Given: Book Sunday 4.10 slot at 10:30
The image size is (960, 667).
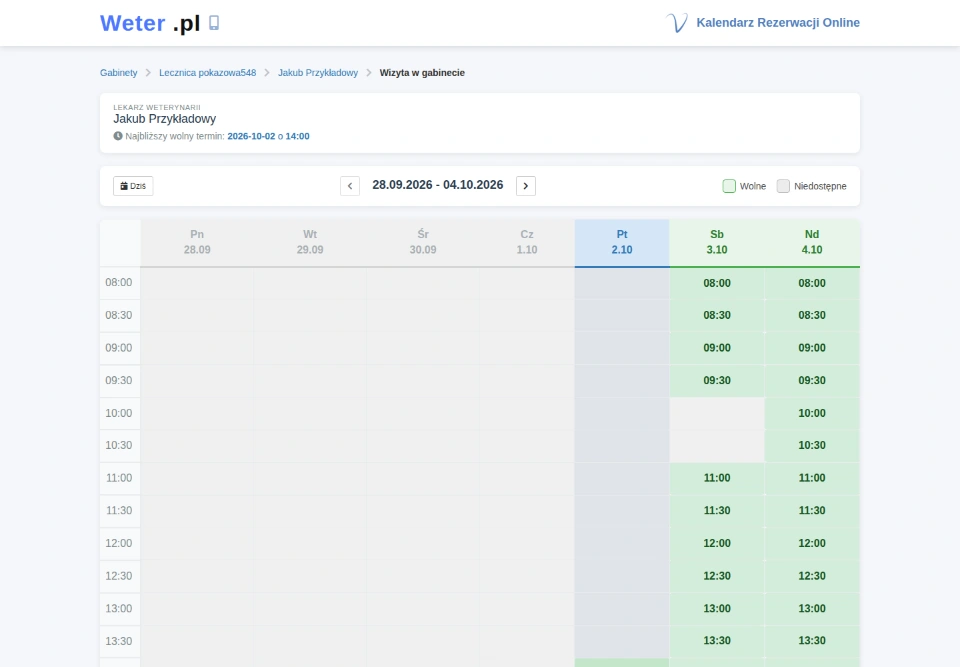Looking at the screenshot, I should coord(812,445).
